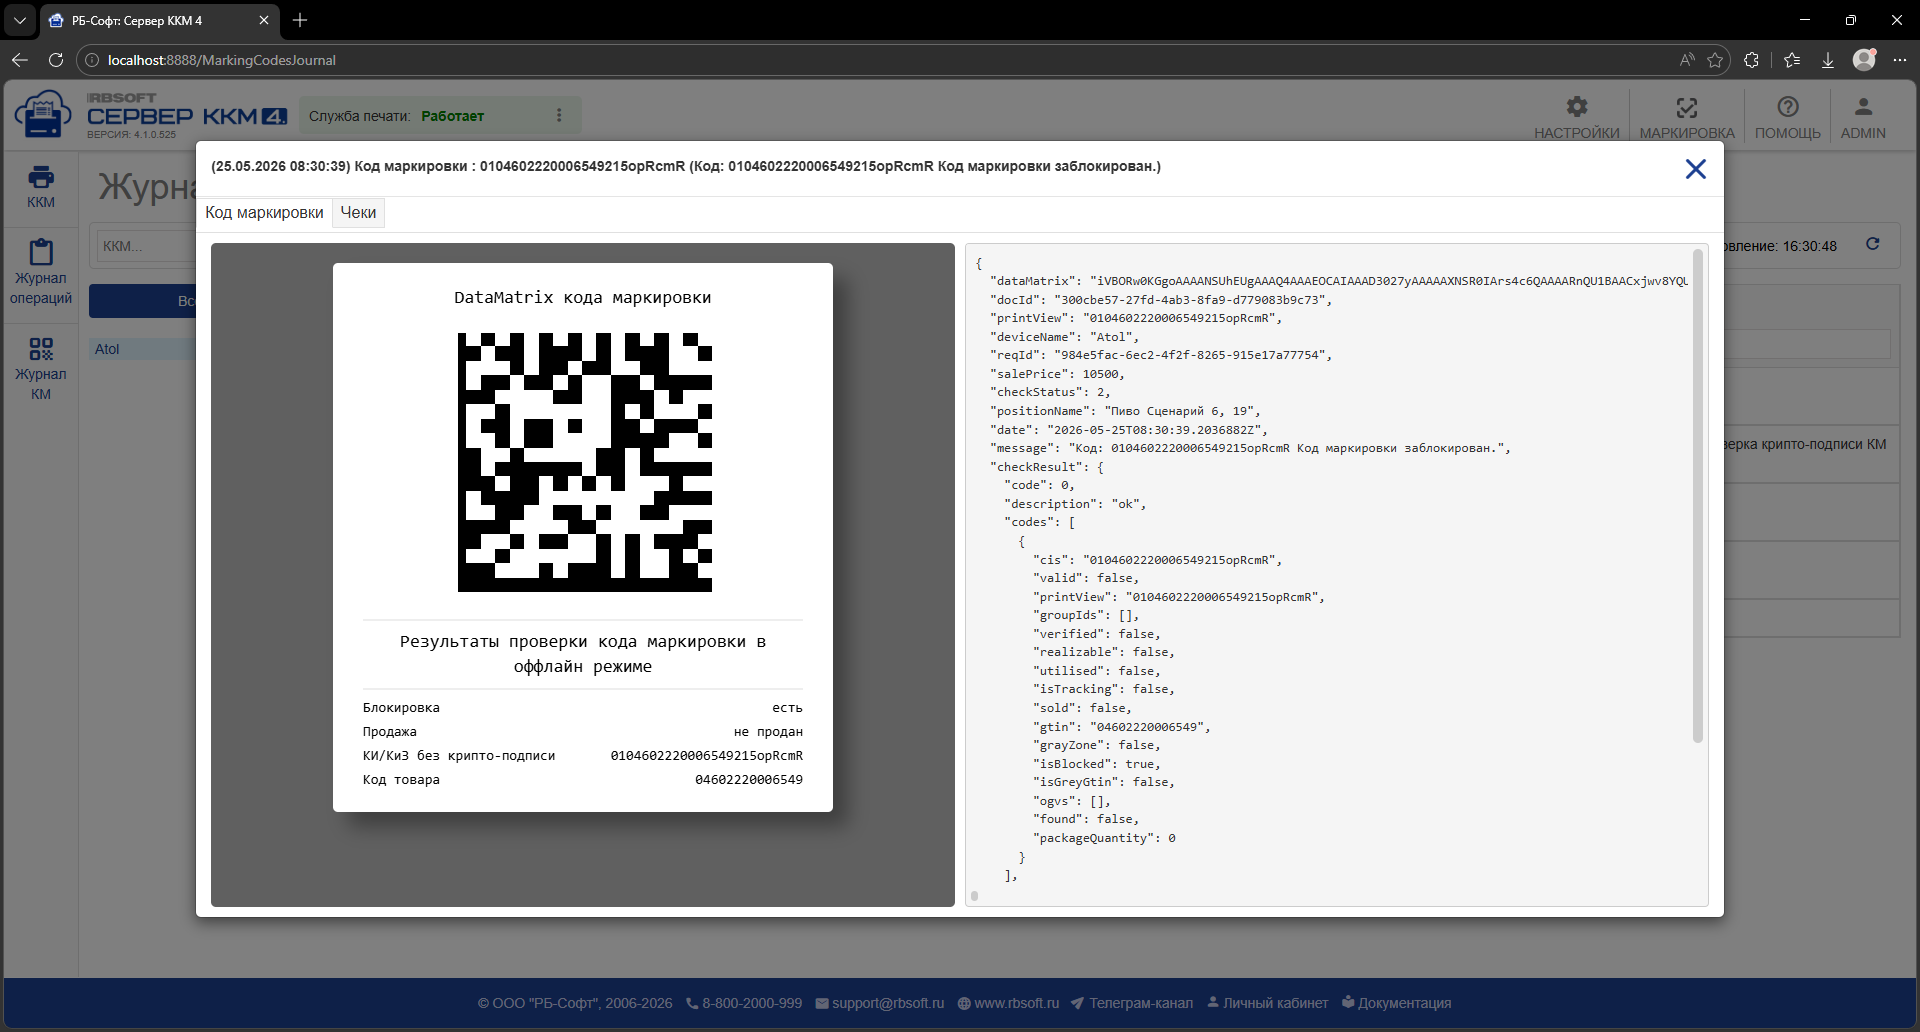Image resolution: width=1920 pixels, height=1032 pixels.
Task: Click the Продажа не продан row
Action: point(583,732)
